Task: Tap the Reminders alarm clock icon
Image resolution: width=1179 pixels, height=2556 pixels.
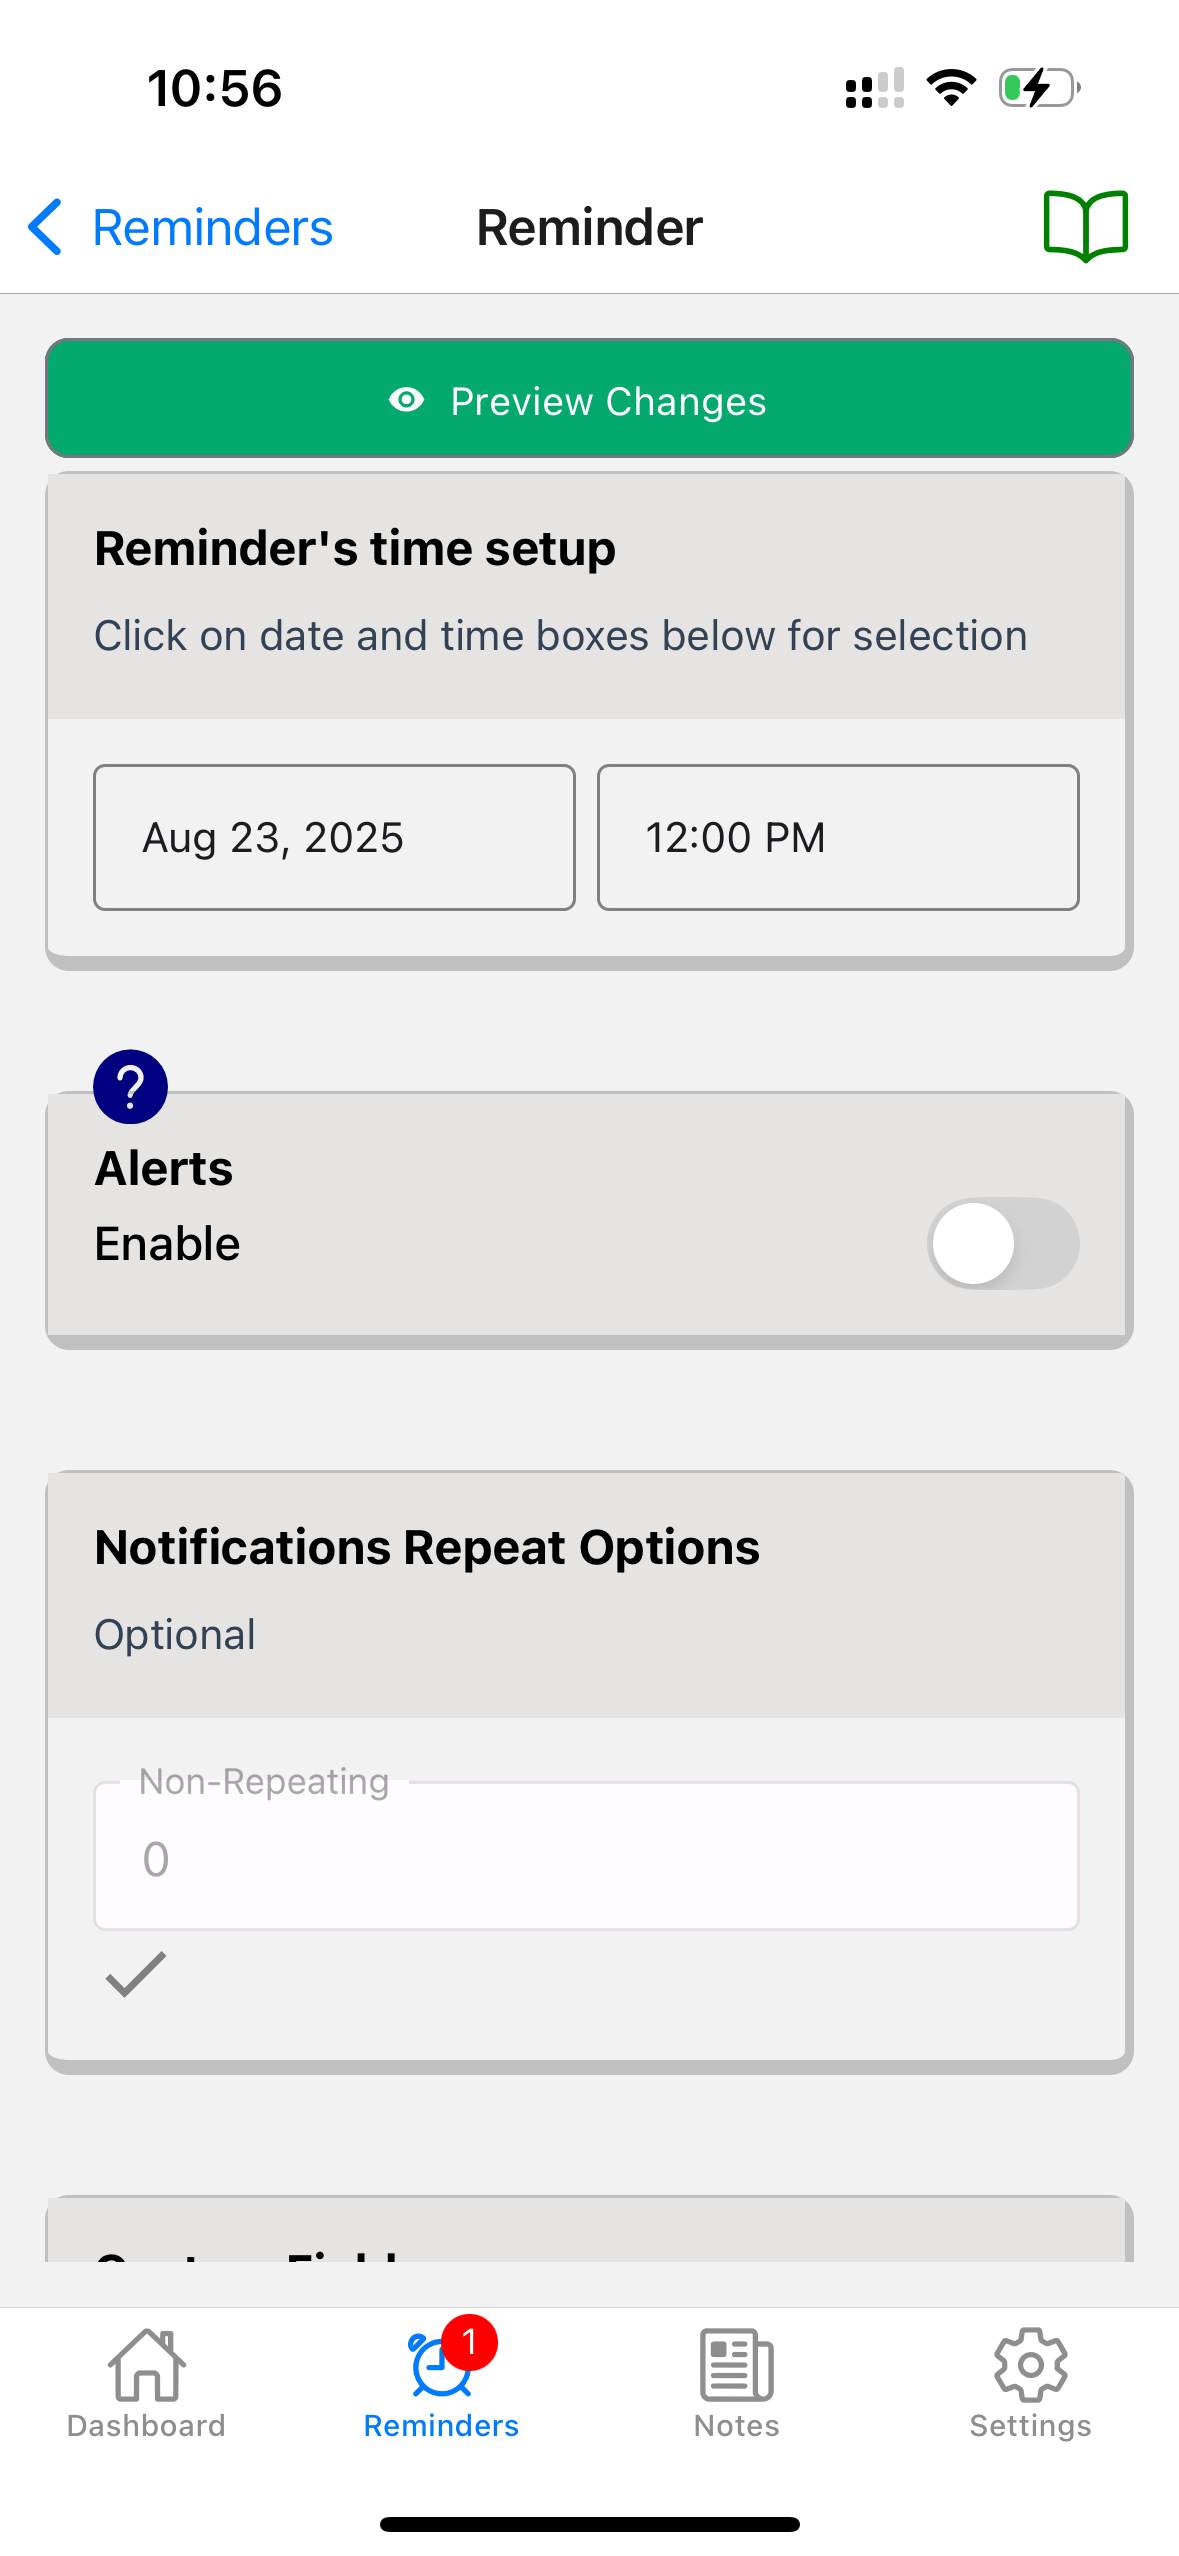Action: point(437,2368)
